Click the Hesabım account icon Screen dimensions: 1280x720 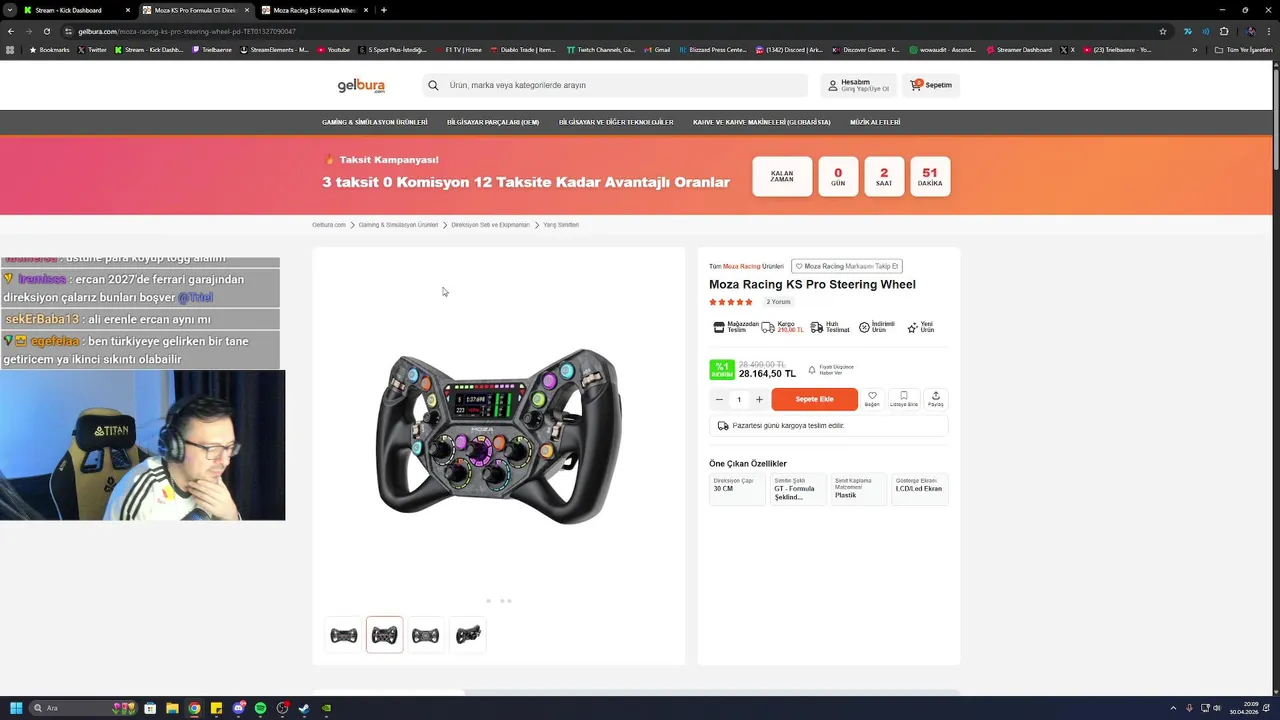tap(832, 86)
